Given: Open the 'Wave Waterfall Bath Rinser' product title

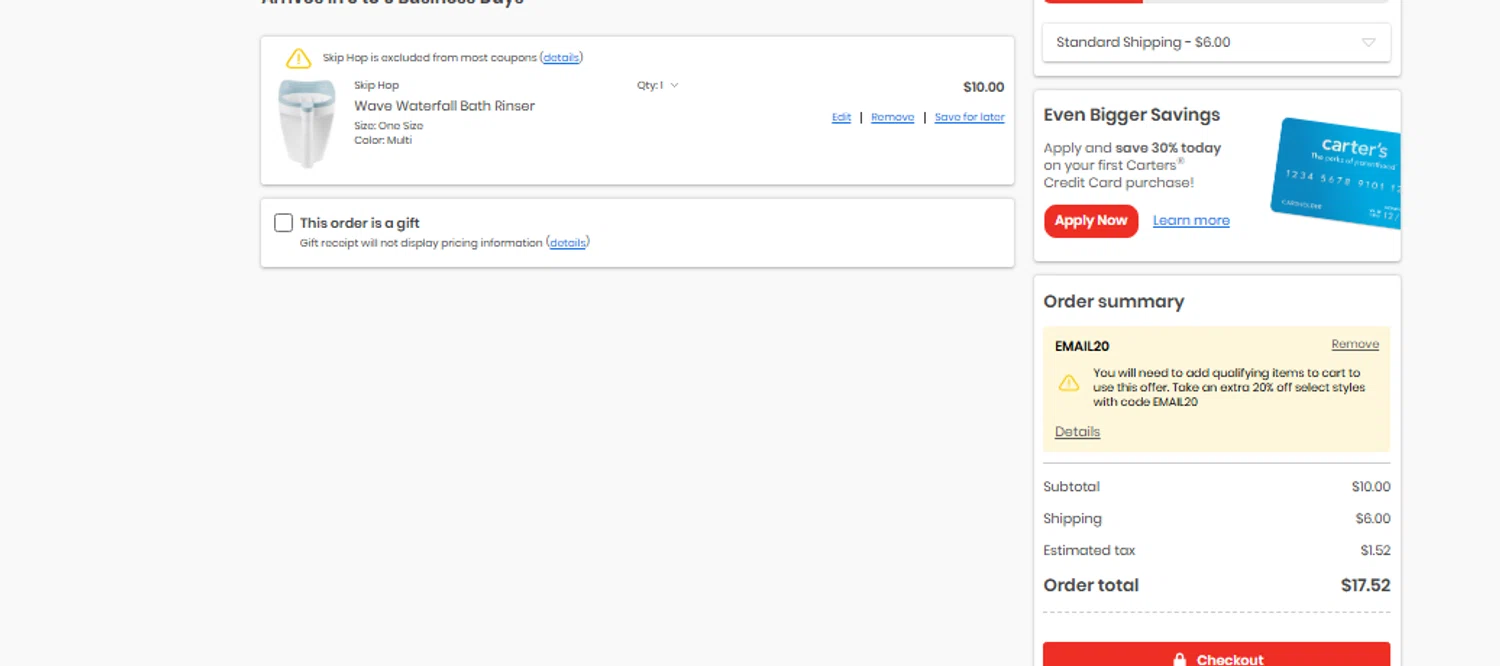Looking at the screenshot, I should coord(444,106).
